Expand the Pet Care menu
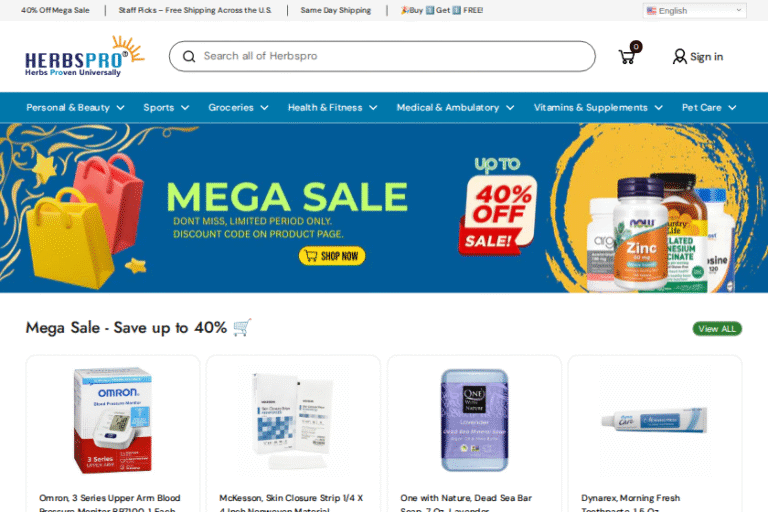768x512 pixels. (x=709, y=107)
